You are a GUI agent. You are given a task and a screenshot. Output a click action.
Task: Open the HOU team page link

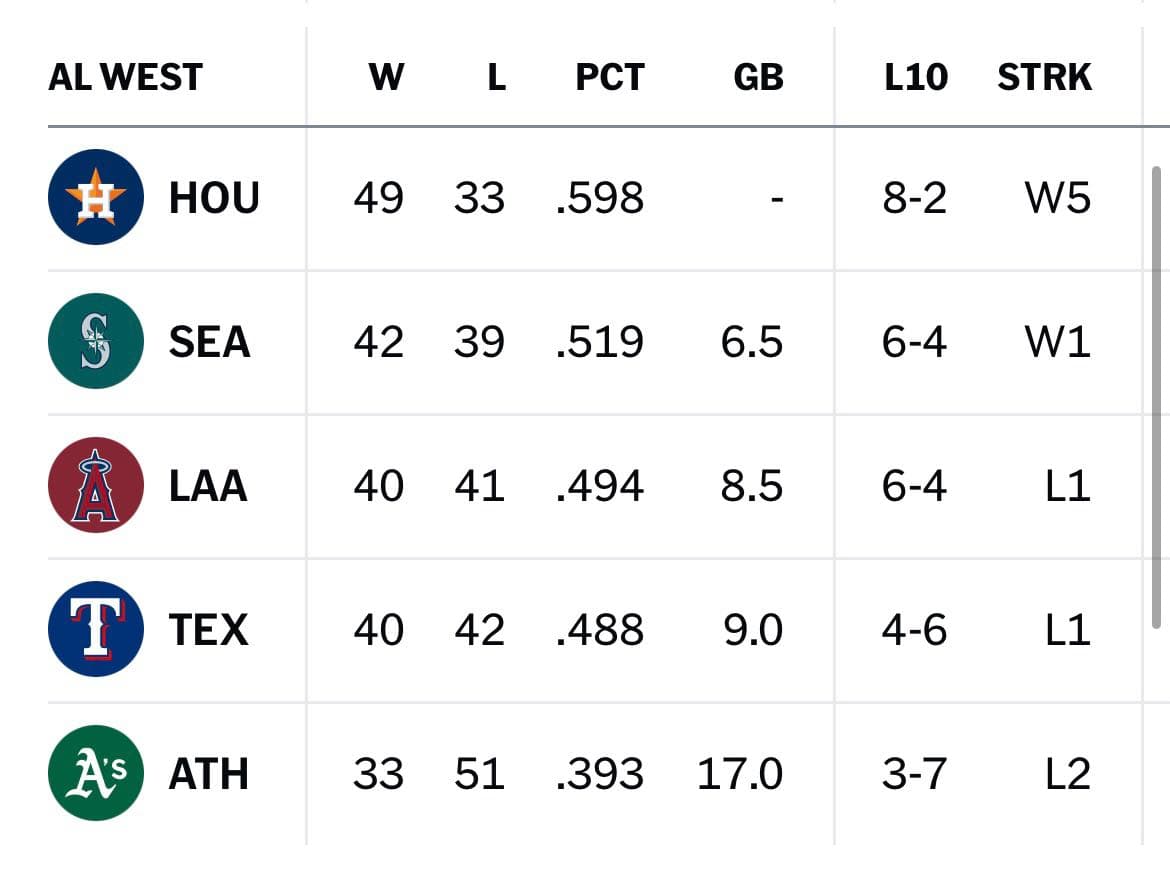pos(214,198)
